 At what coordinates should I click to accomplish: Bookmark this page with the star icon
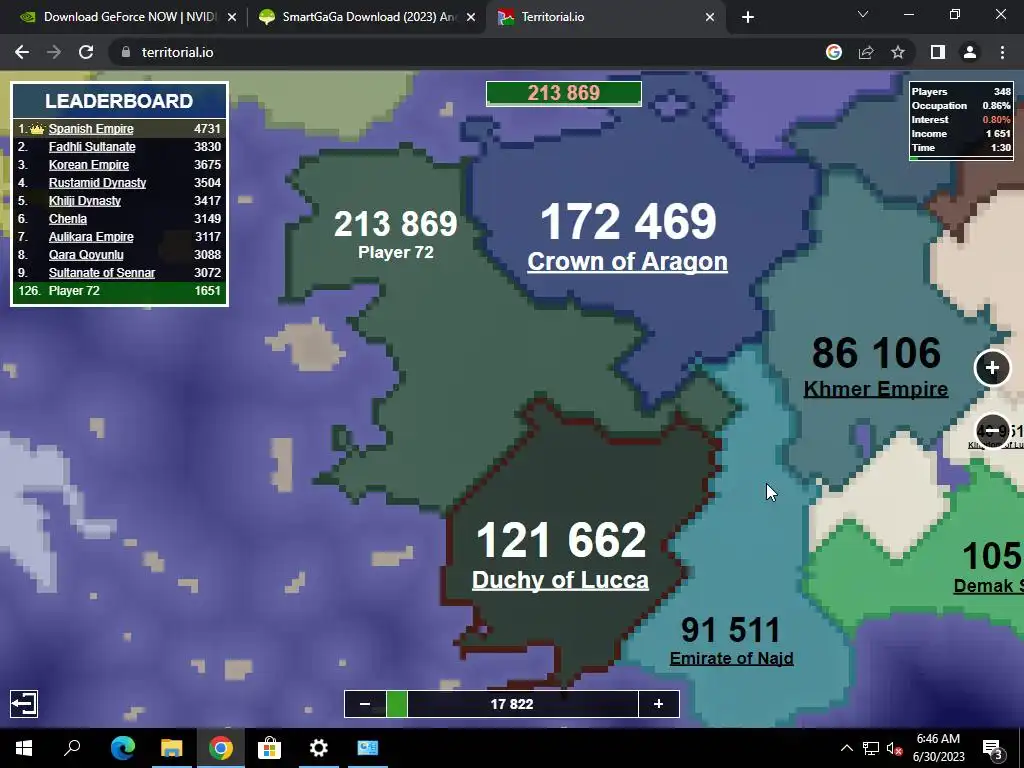(x=898, y=52)
